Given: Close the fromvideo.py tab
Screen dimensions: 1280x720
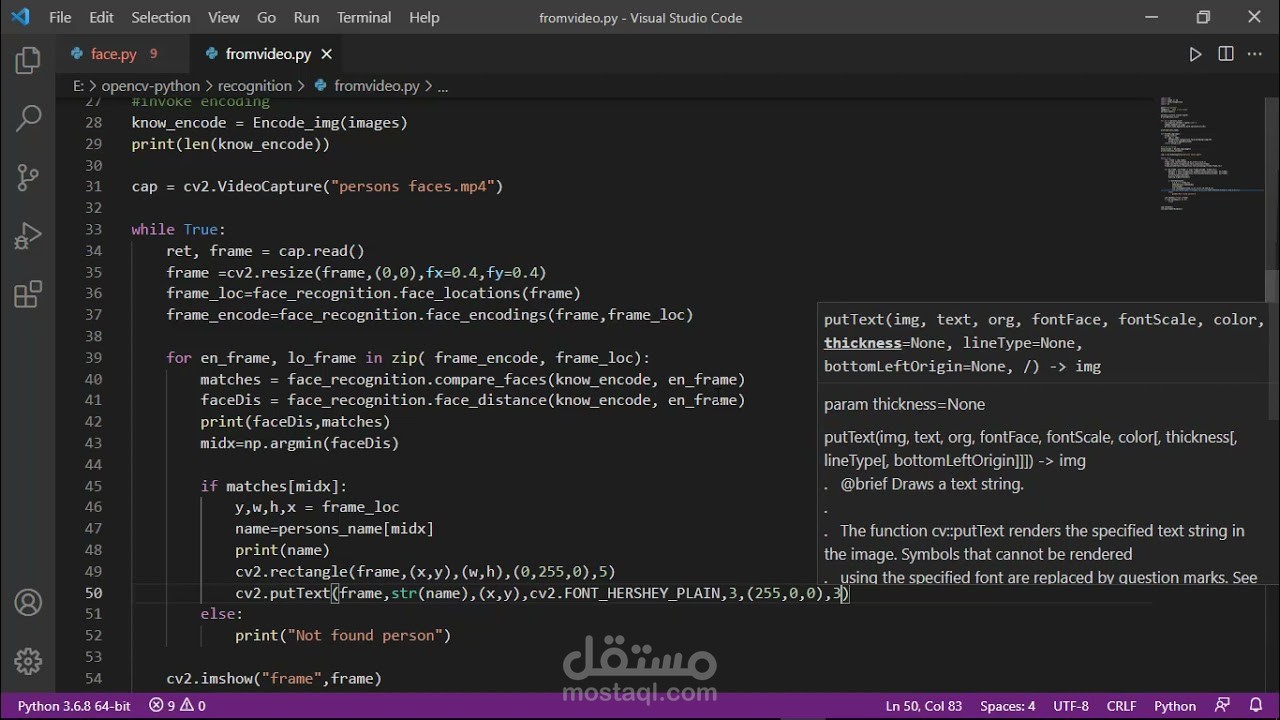Looking at the screenshot, I should pos(326,54).
